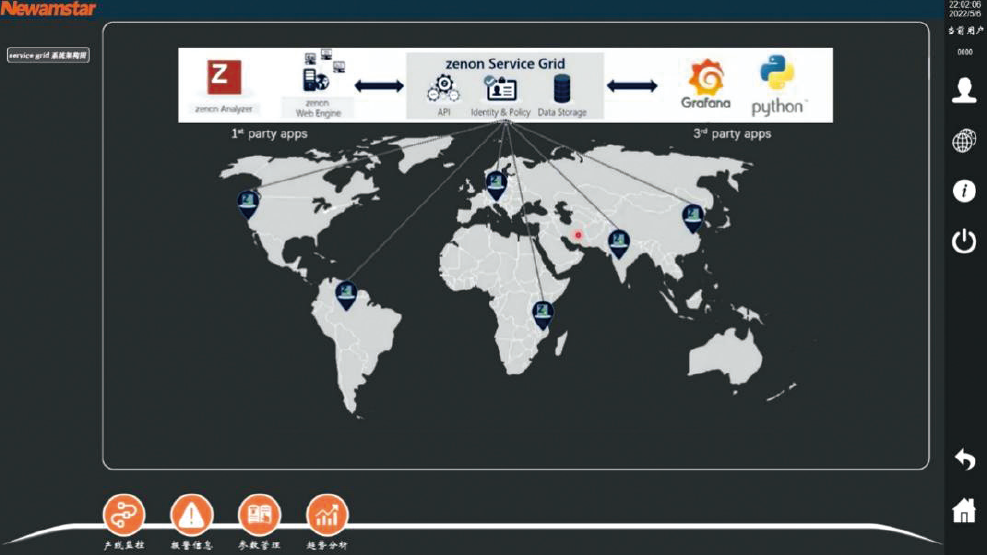The image size is (987, 555).
Task: Click the Newamstar logo
Action: click(x=48, y=8)
